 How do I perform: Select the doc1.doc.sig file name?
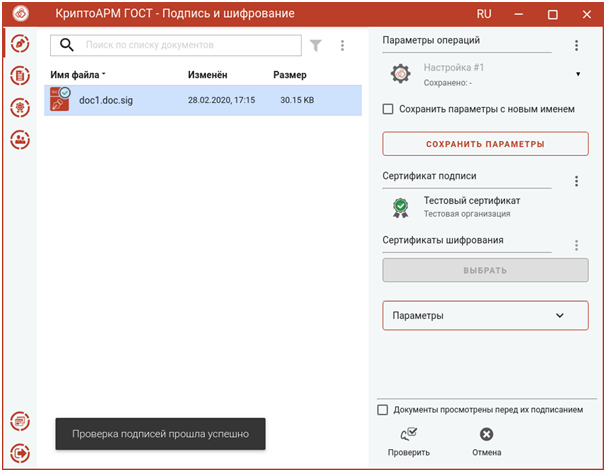106,101
